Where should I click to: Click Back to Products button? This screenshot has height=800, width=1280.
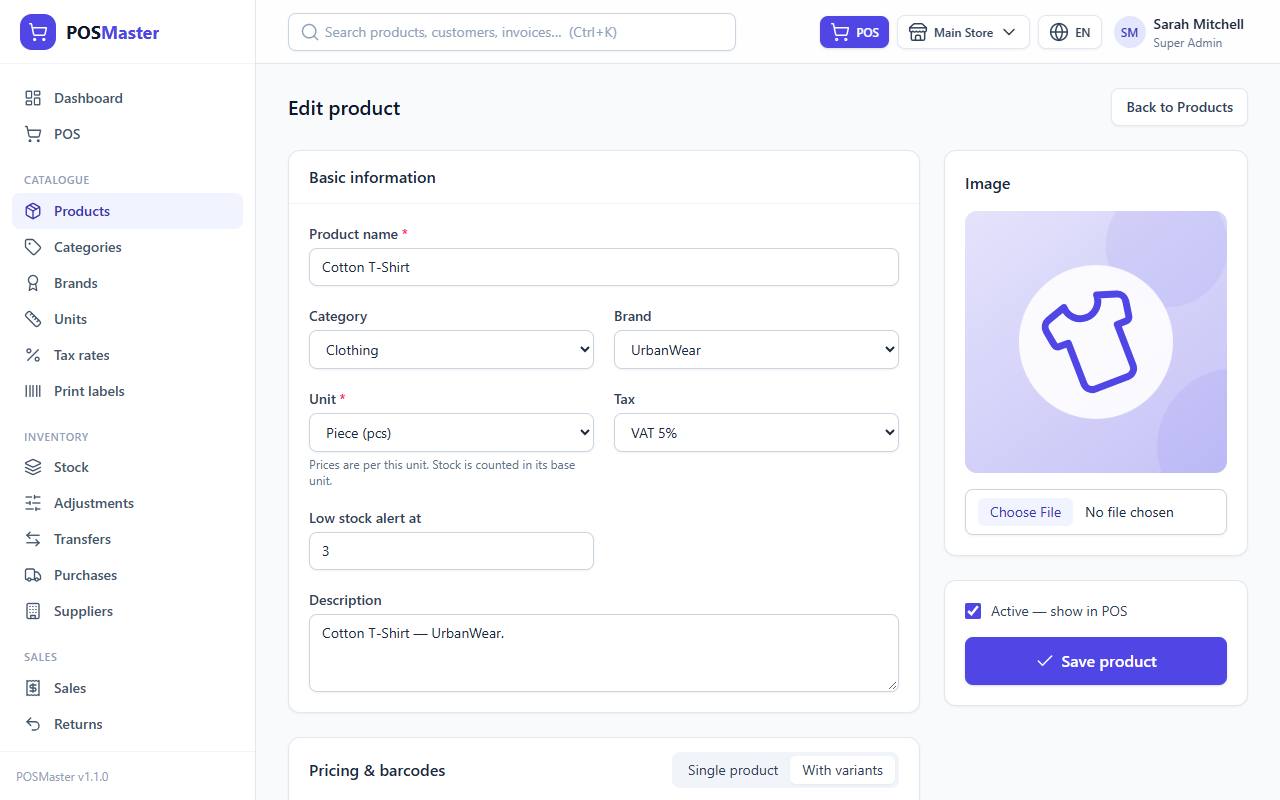click(x=1179, y=107)
